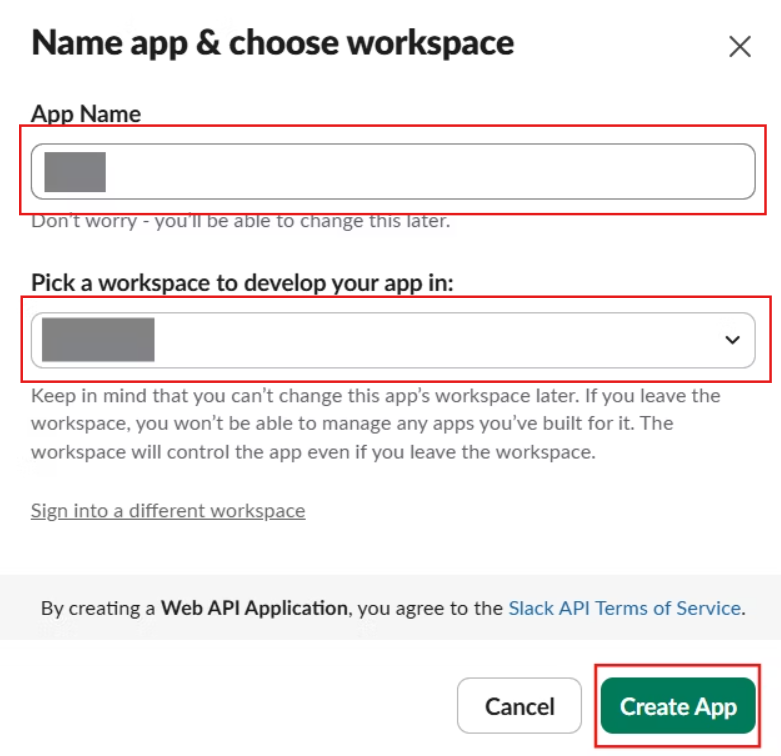Click the 'Web API Application' bold text
The height and width of the screenshot is (756, 781).
254,608
